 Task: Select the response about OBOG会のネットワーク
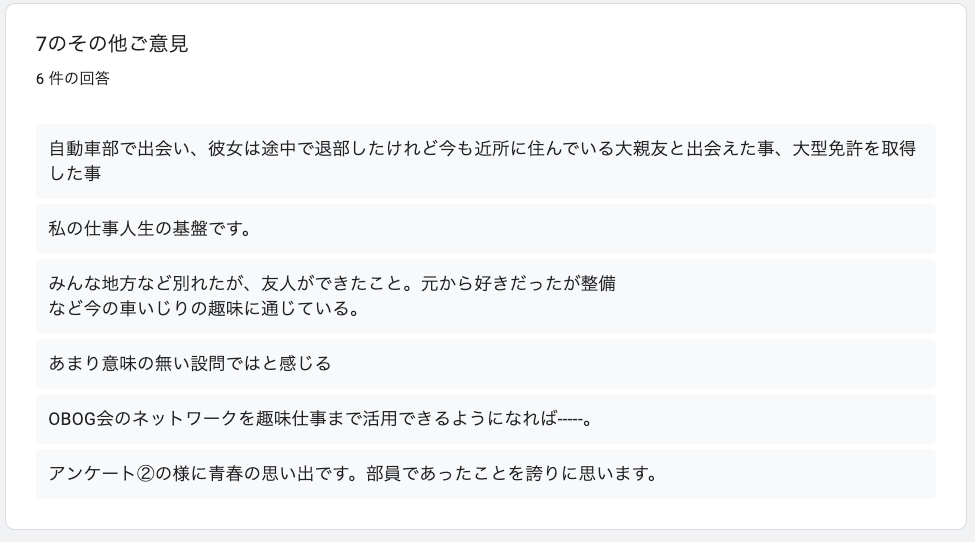tap(322, 419)
